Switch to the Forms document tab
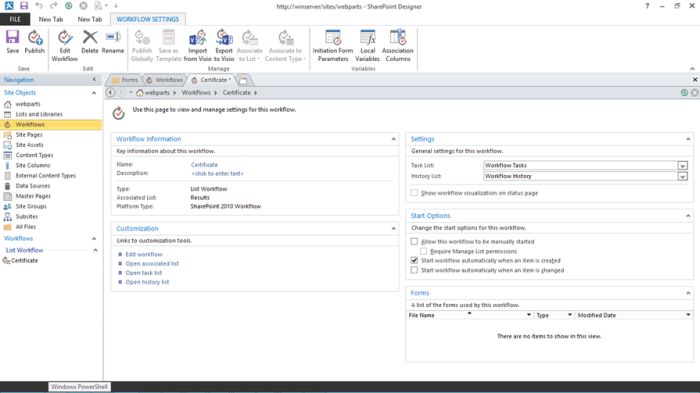The image size is (700, 393). [125, 80]
